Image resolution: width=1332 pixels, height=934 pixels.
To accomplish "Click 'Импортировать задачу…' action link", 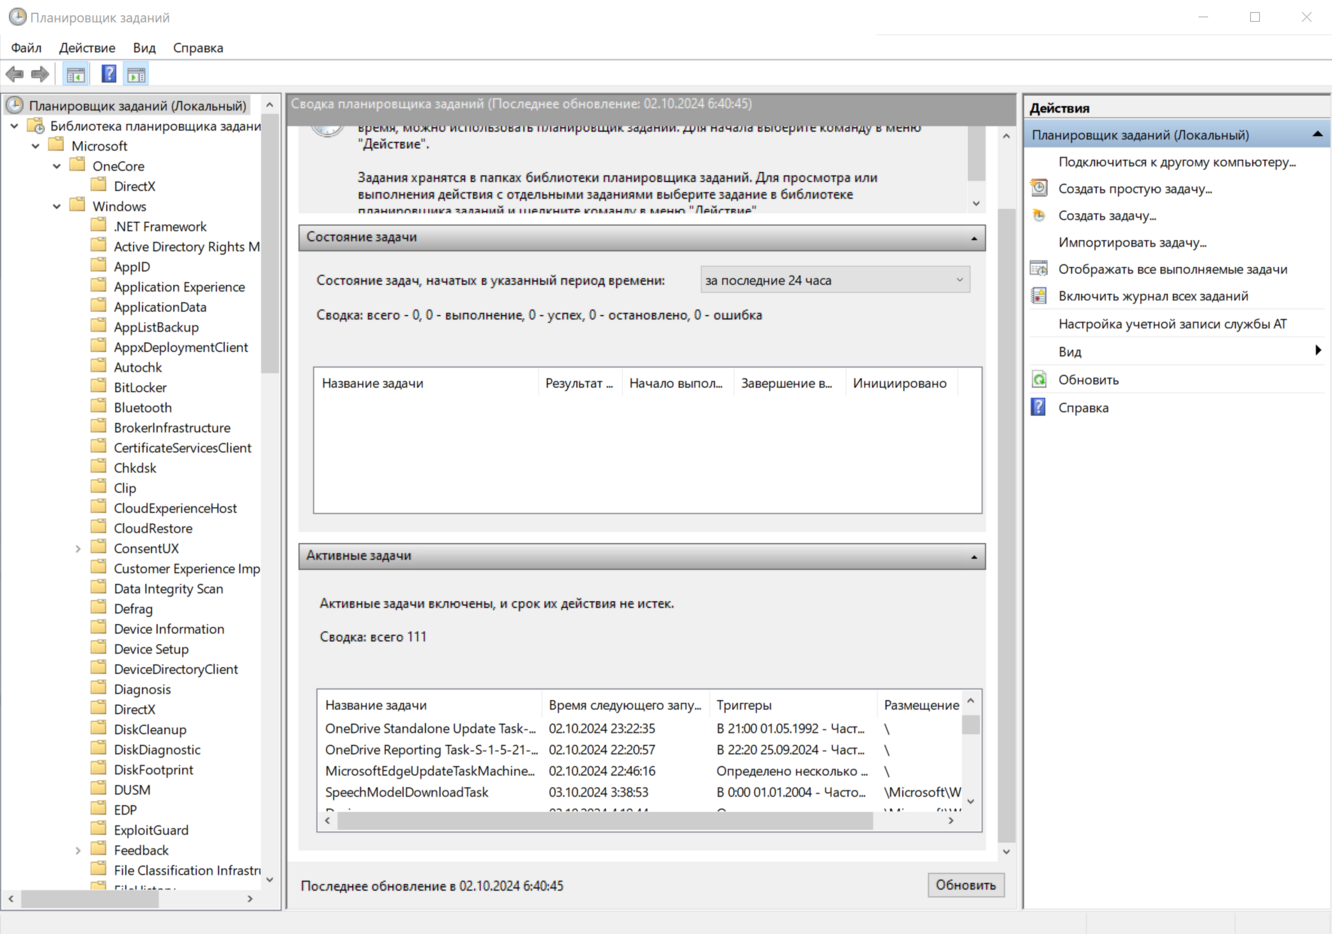I will tap(1132, 242).
